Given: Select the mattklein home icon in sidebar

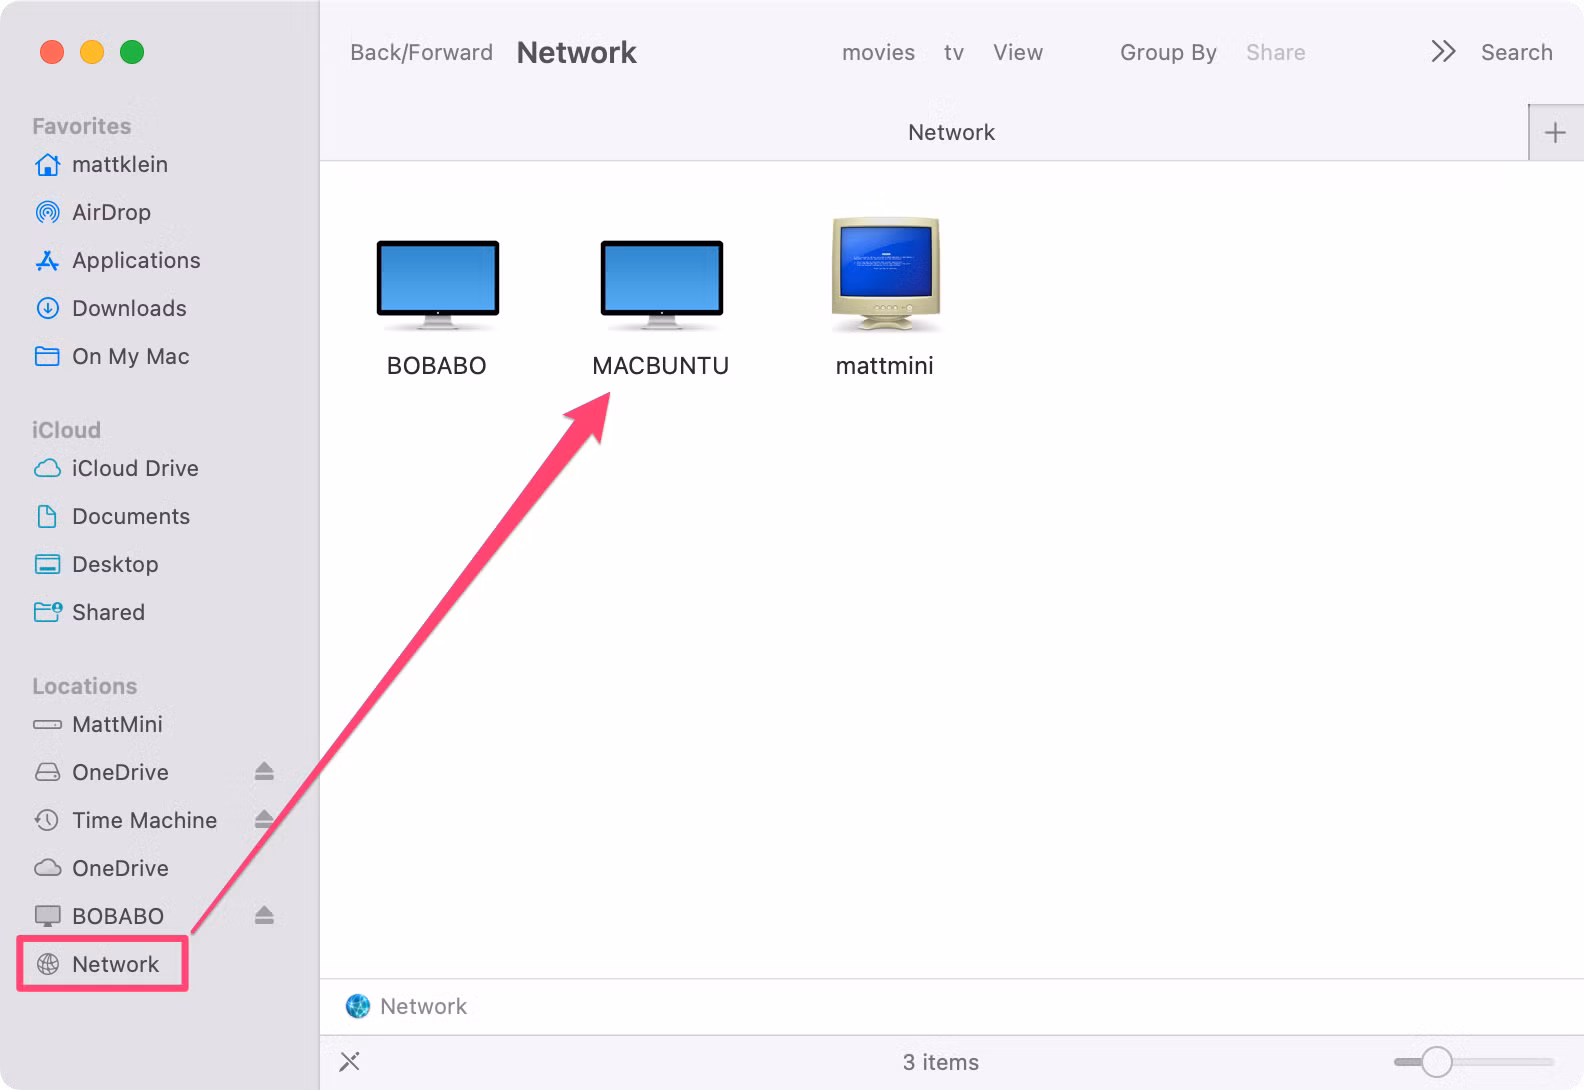Looking at the screenshot, I should [x=47, y=165].
